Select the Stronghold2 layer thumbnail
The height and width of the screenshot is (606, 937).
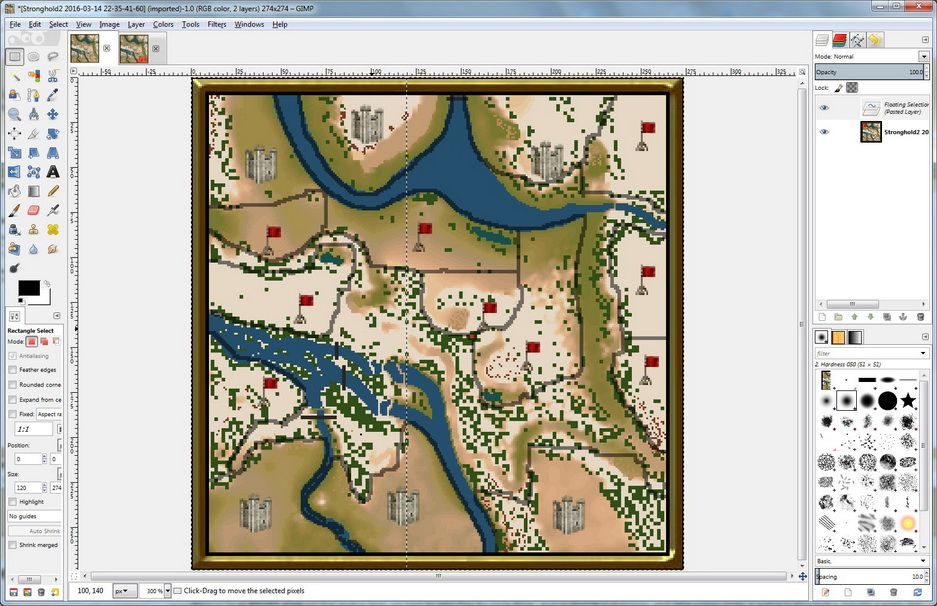[x=870, y=132]
